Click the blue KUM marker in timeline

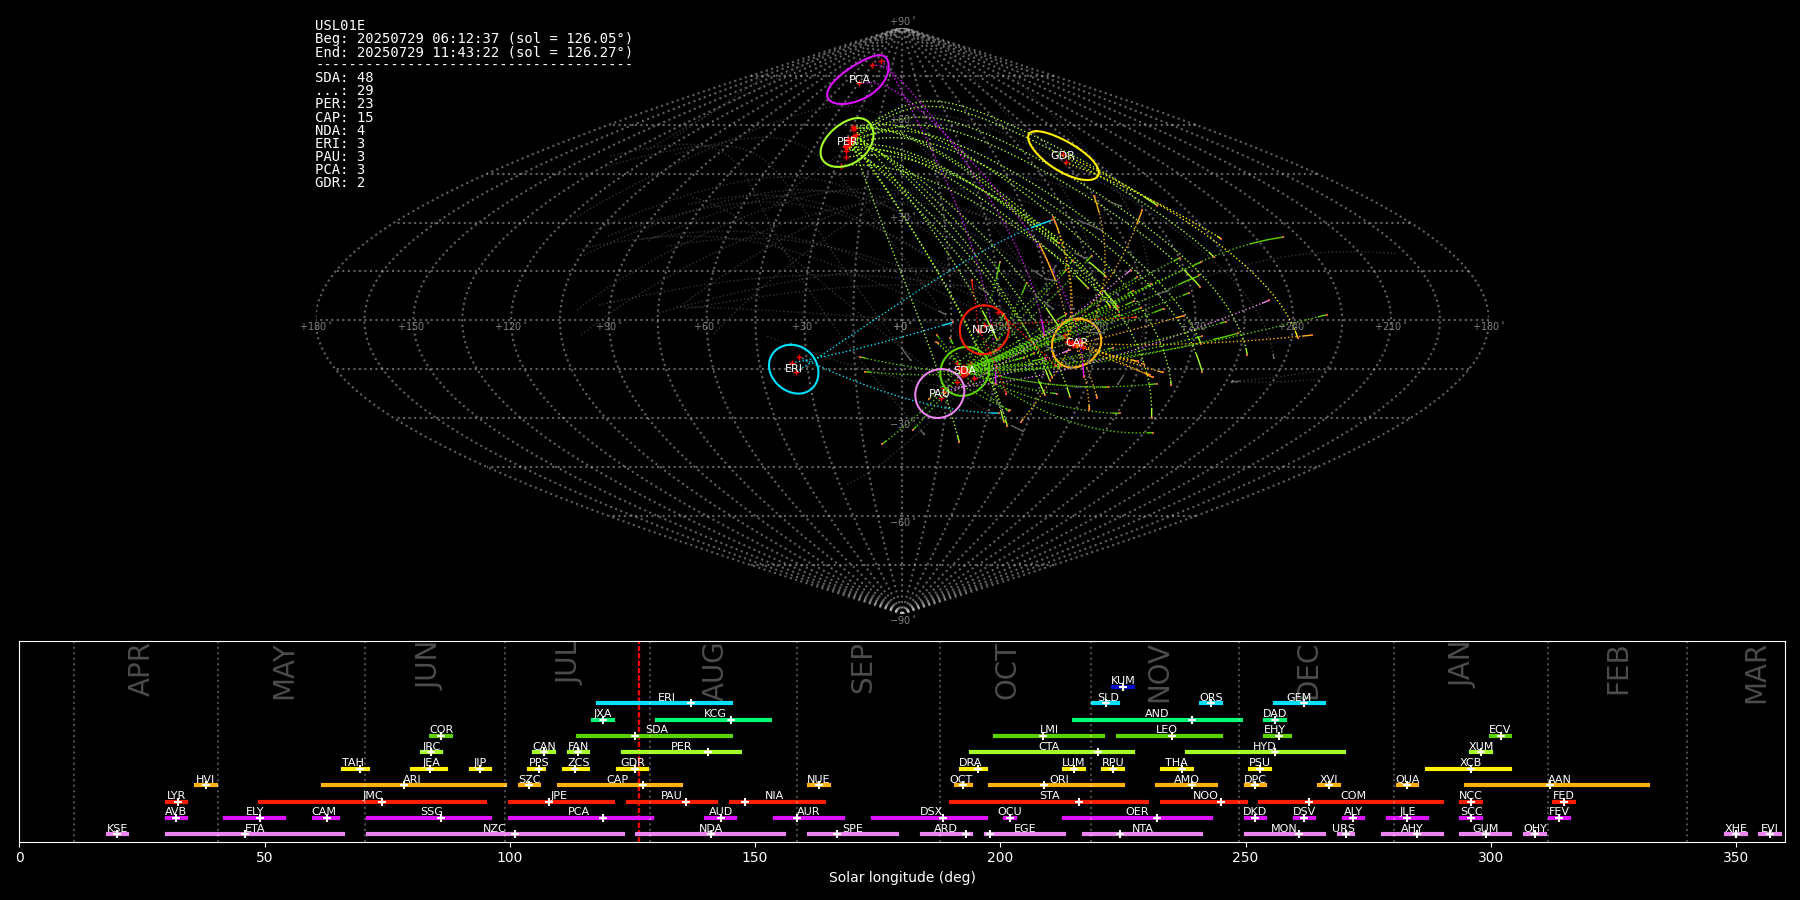pos(1123,687)
